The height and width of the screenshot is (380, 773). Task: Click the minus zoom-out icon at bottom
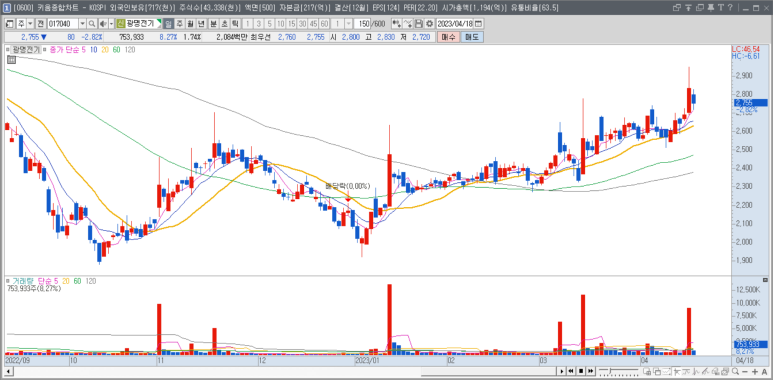click(x=745, y=371)
